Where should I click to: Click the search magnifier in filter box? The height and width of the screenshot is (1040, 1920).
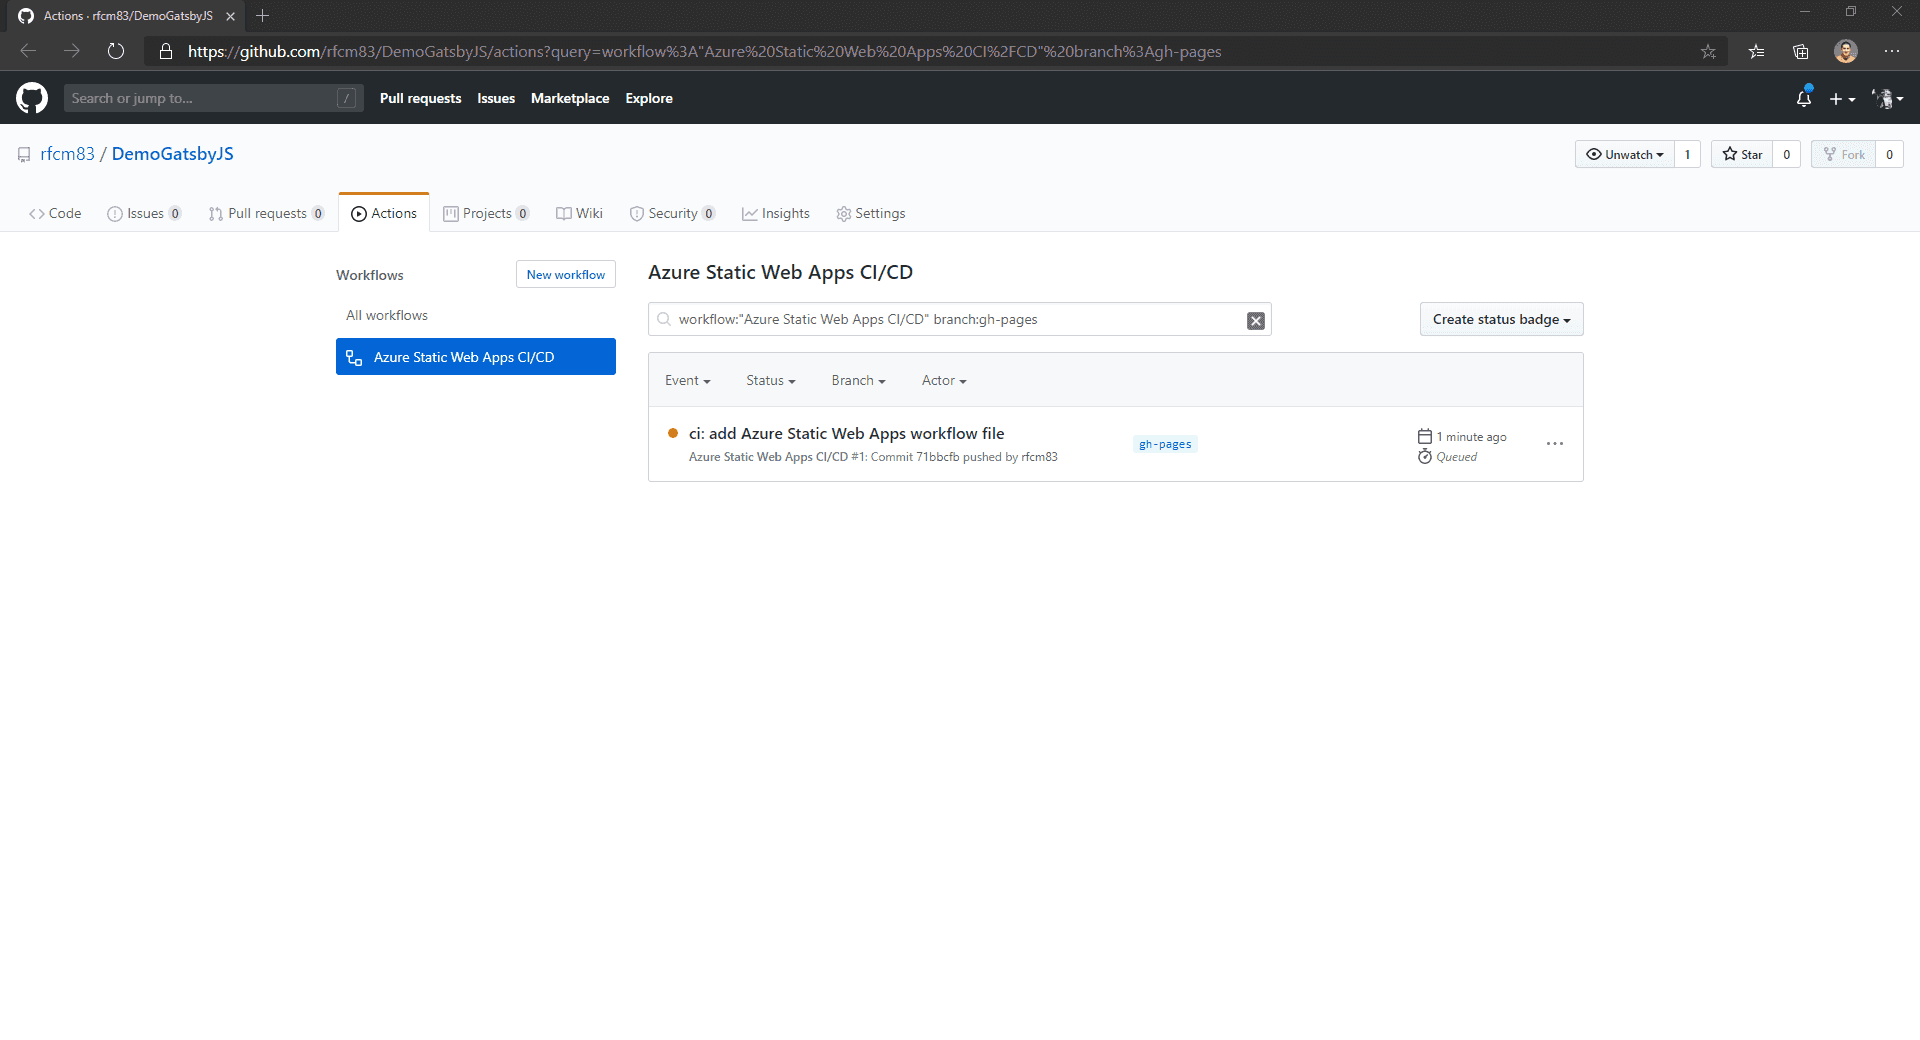[664, 319]
